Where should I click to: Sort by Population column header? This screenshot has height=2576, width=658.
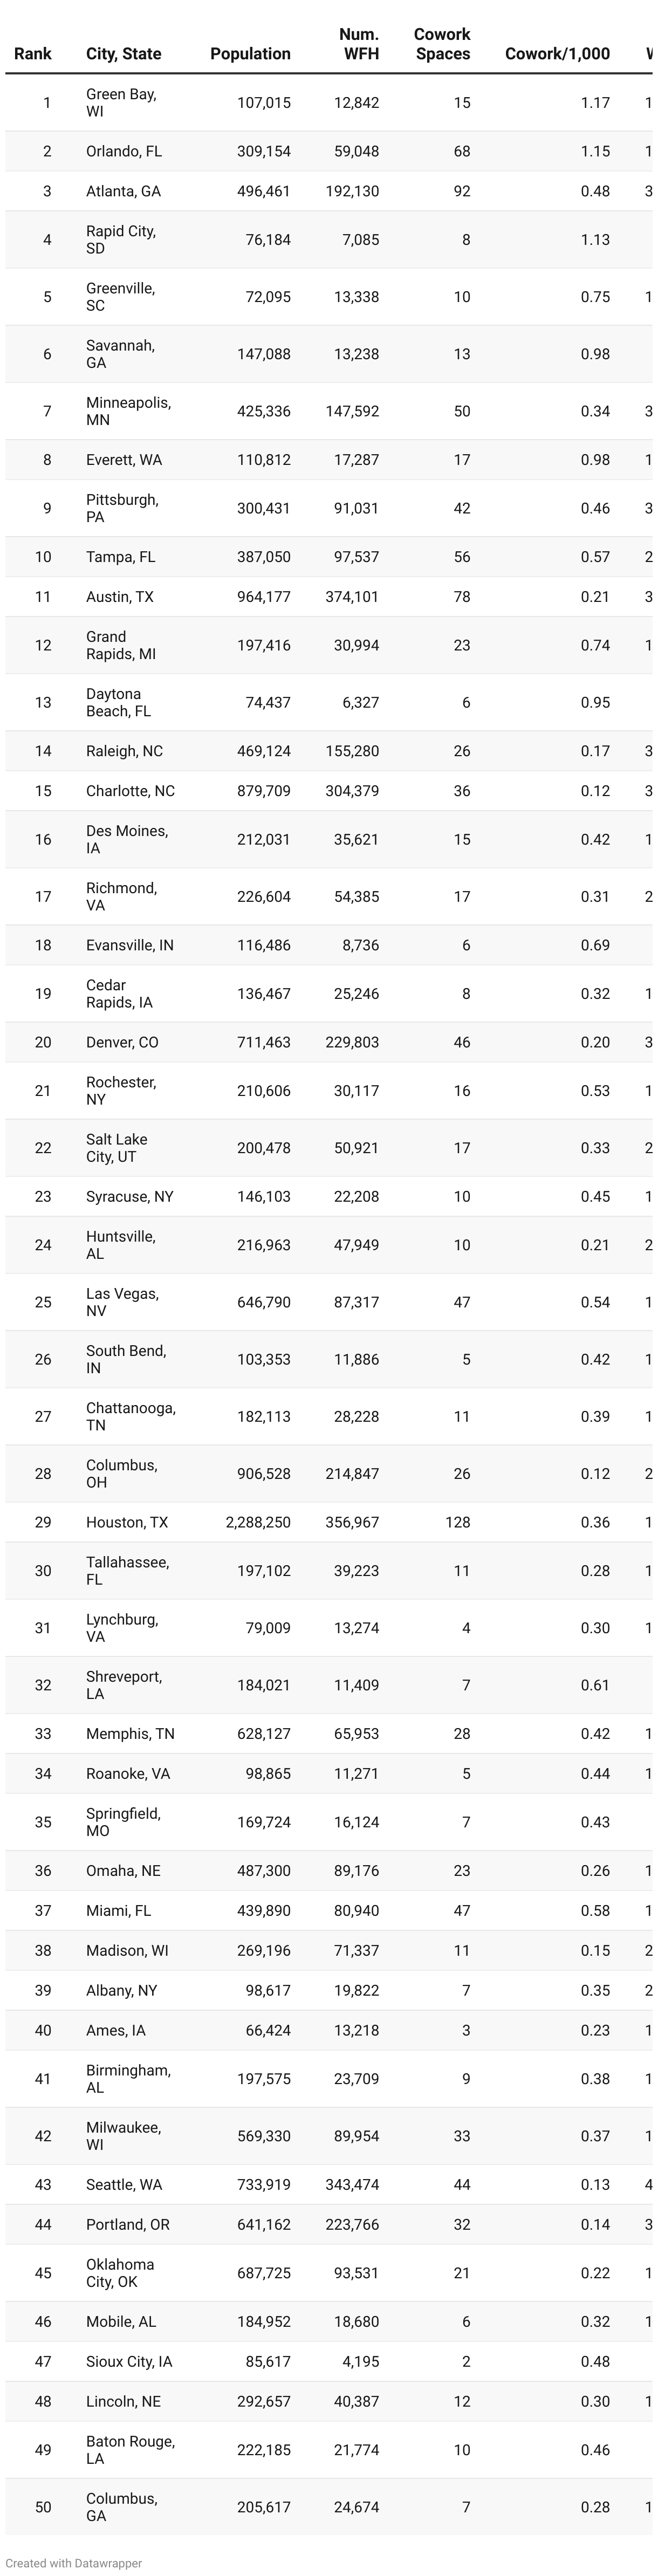(250, 54)
